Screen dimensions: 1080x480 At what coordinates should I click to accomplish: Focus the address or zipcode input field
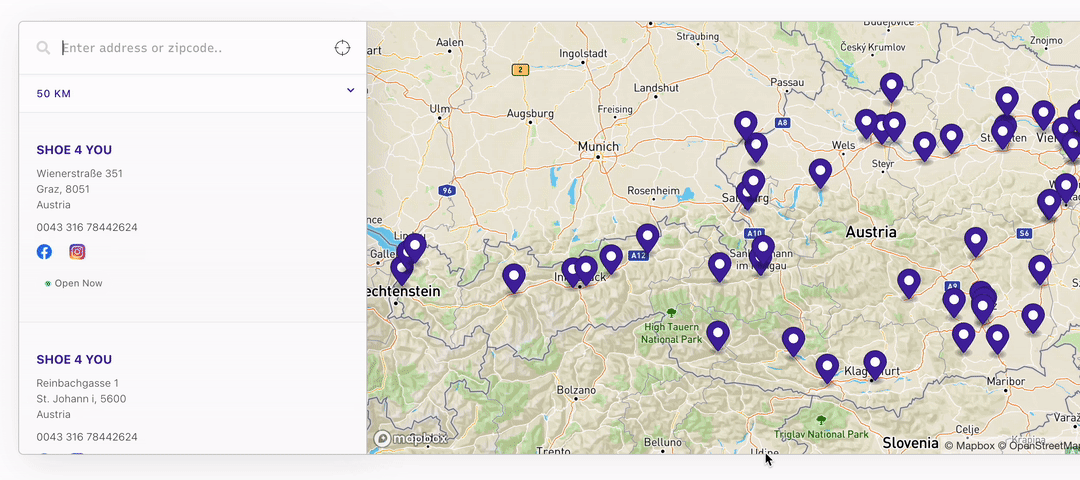pyautogui.click(x=190, y=48)
